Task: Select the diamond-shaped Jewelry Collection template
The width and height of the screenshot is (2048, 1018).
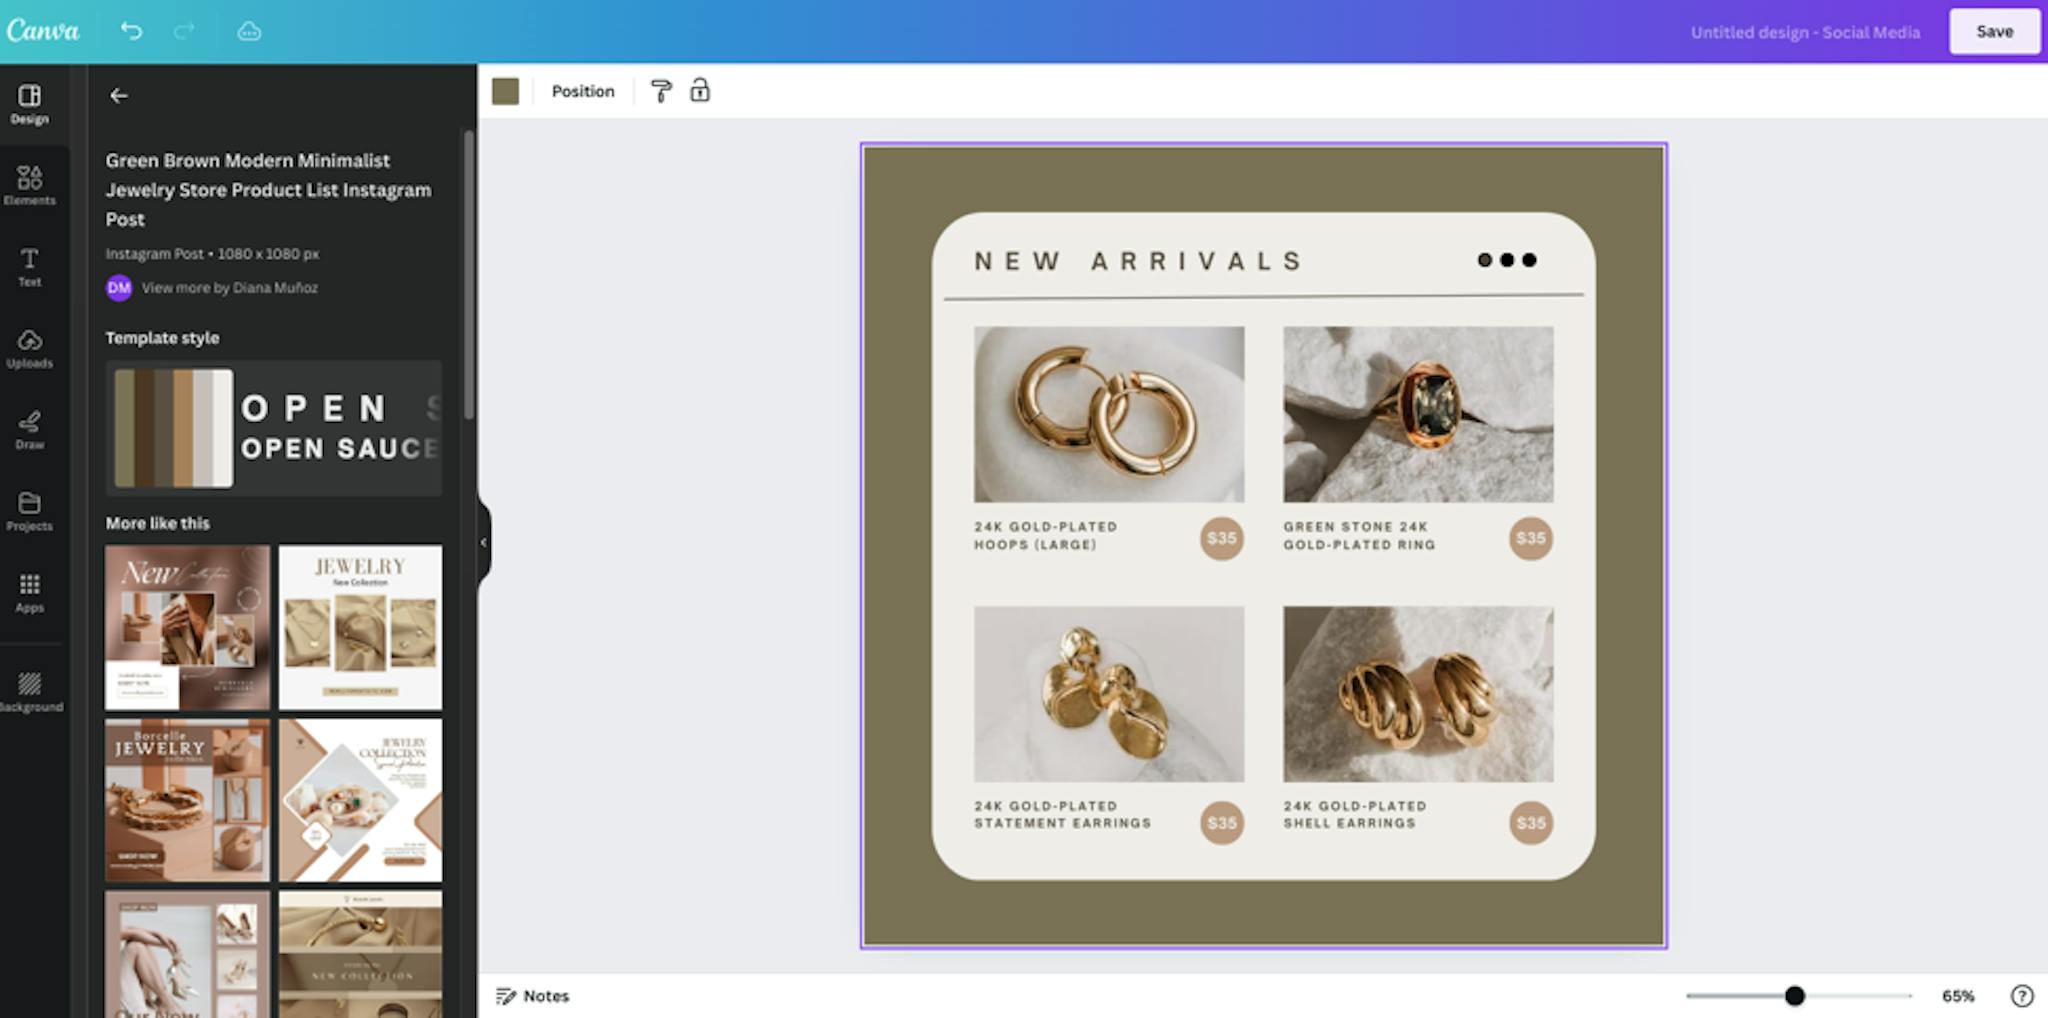Action: point(360,800)
